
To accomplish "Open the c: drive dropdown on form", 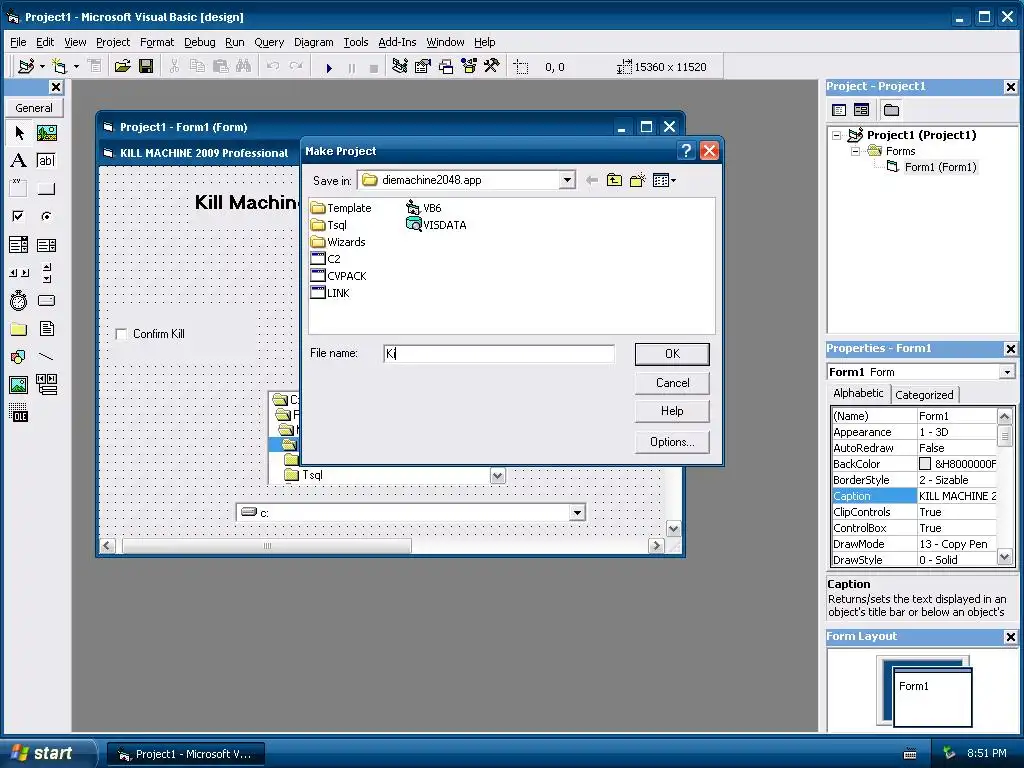I will (x=577, y=513).
